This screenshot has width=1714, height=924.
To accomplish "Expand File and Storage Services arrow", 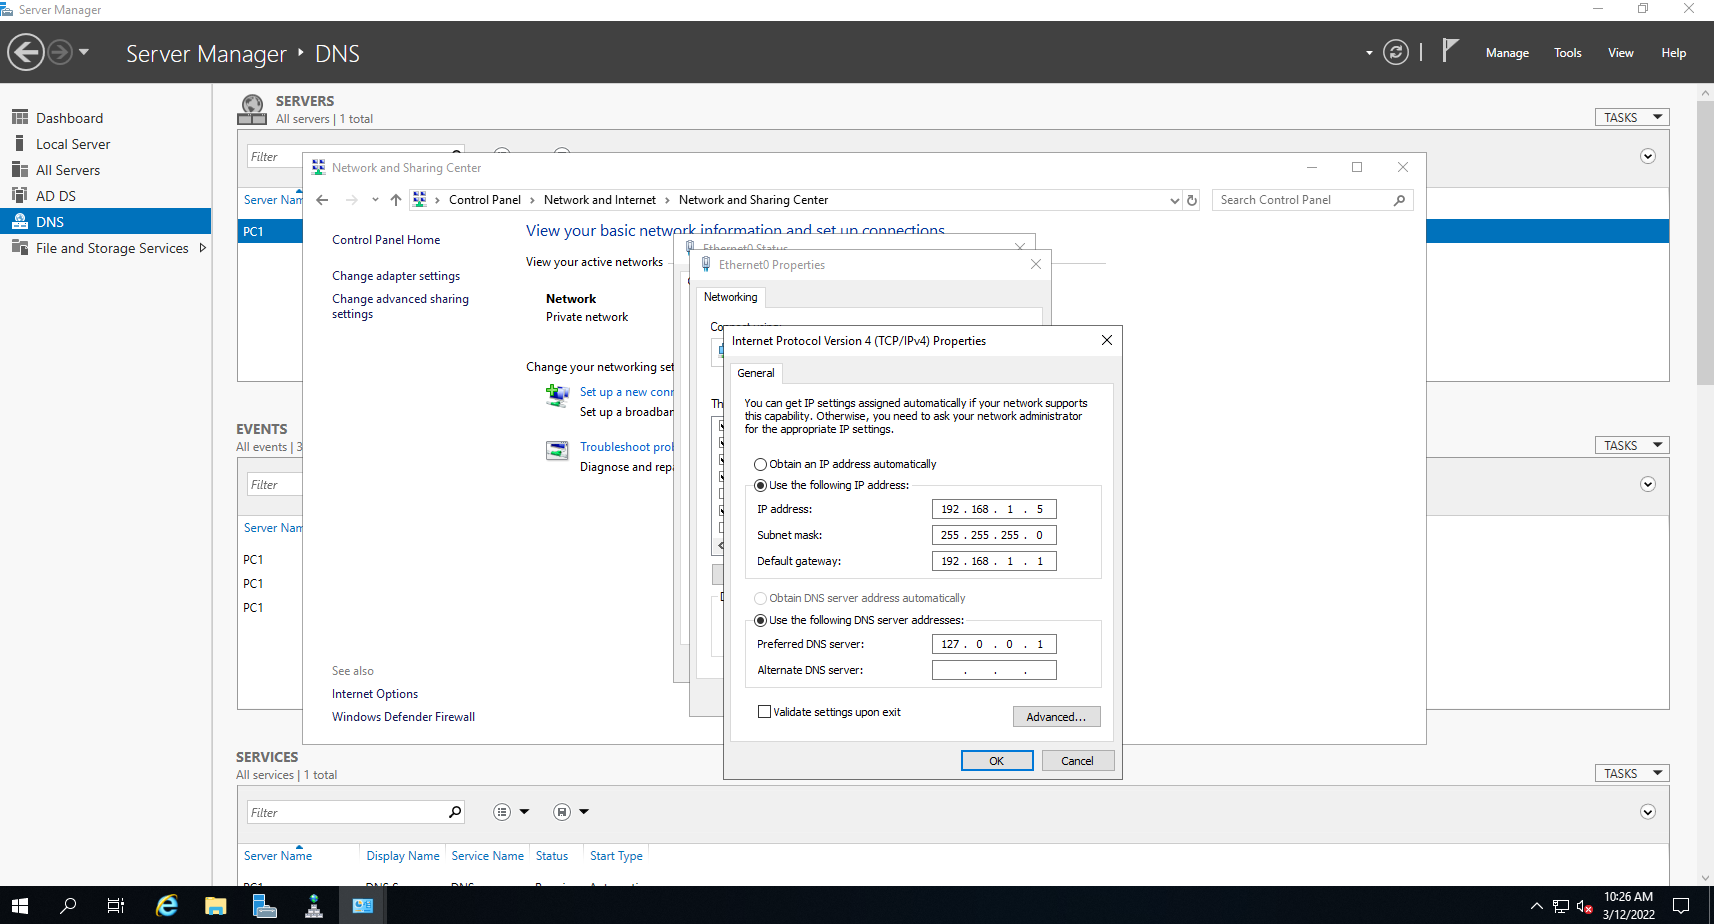I will [x=203, y=248].
